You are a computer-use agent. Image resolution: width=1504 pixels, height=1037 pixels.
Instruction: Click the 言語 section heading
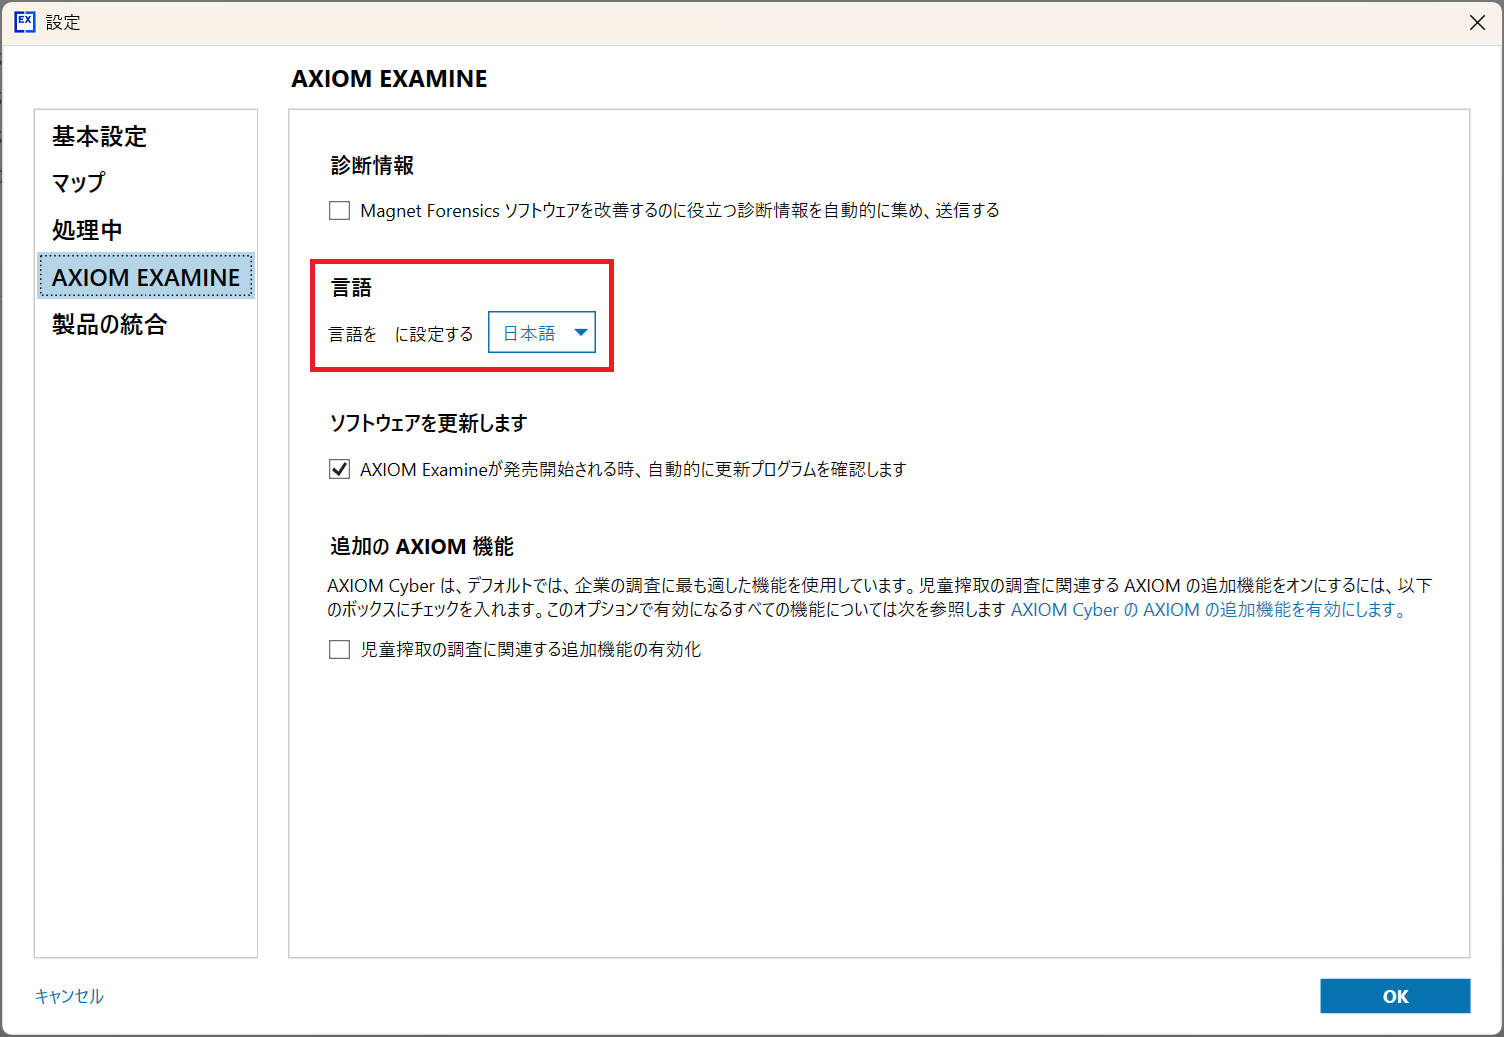click(x=351, y=288)
